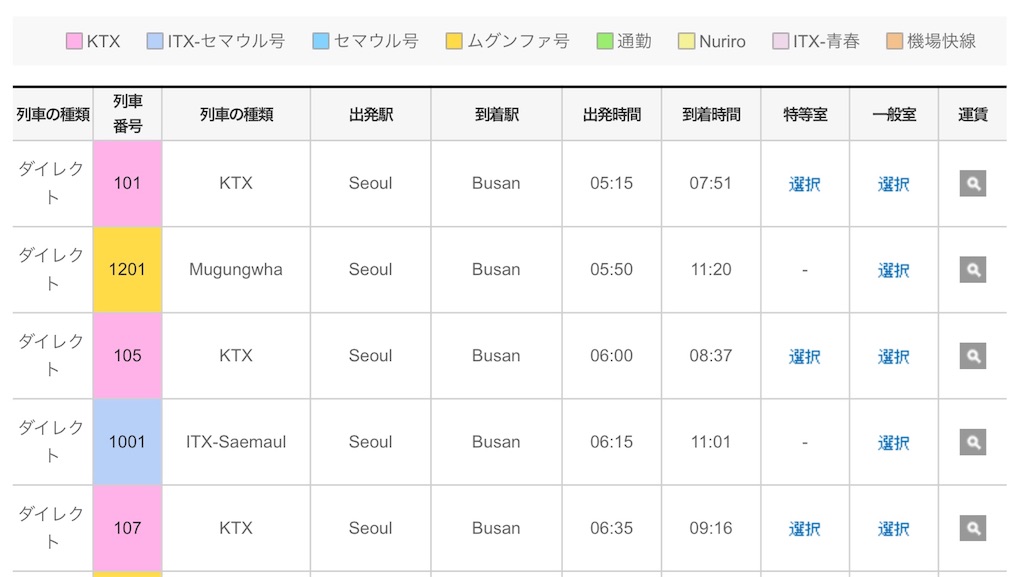1024x577 pixels.
Task: Open fare lookup for Mugungwha train 1201
Action: click(972, 270)
